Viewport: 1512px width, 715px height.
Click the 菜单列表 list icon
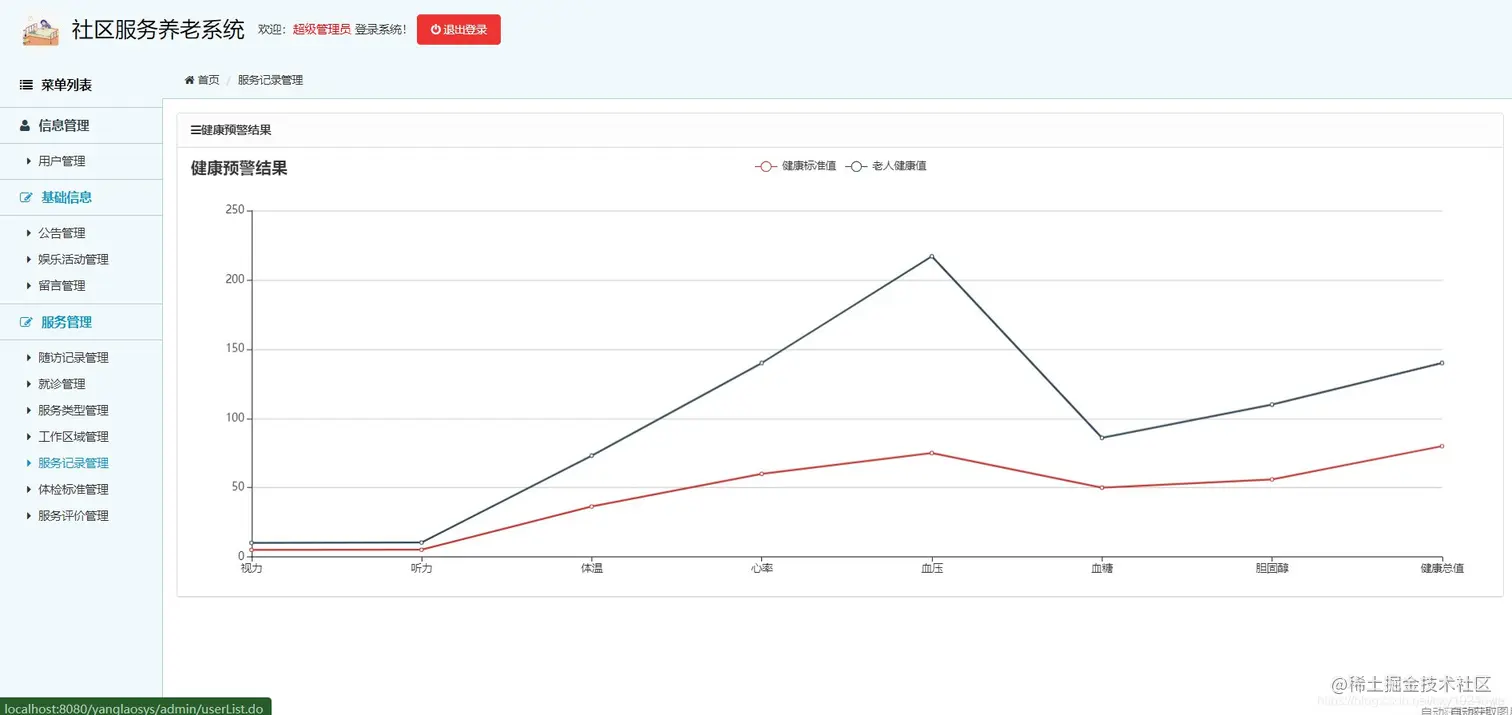tap(26, 86)
